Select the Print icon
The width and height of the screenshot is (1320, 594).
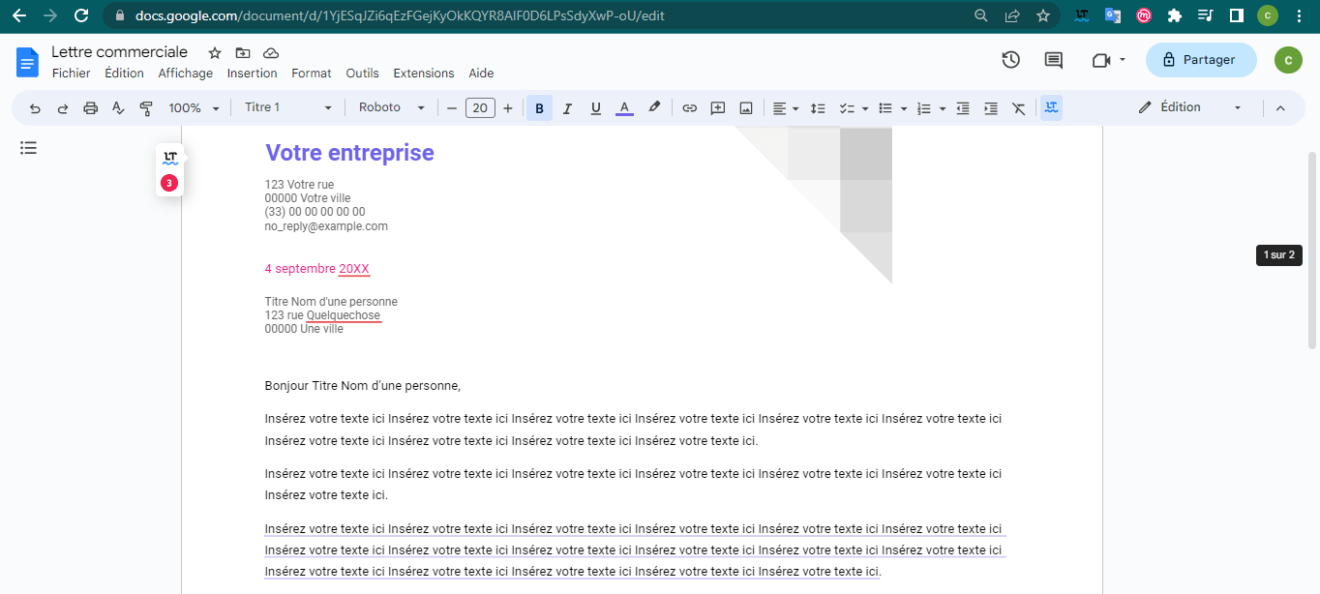pyautogui.click(x=90, y=107)
